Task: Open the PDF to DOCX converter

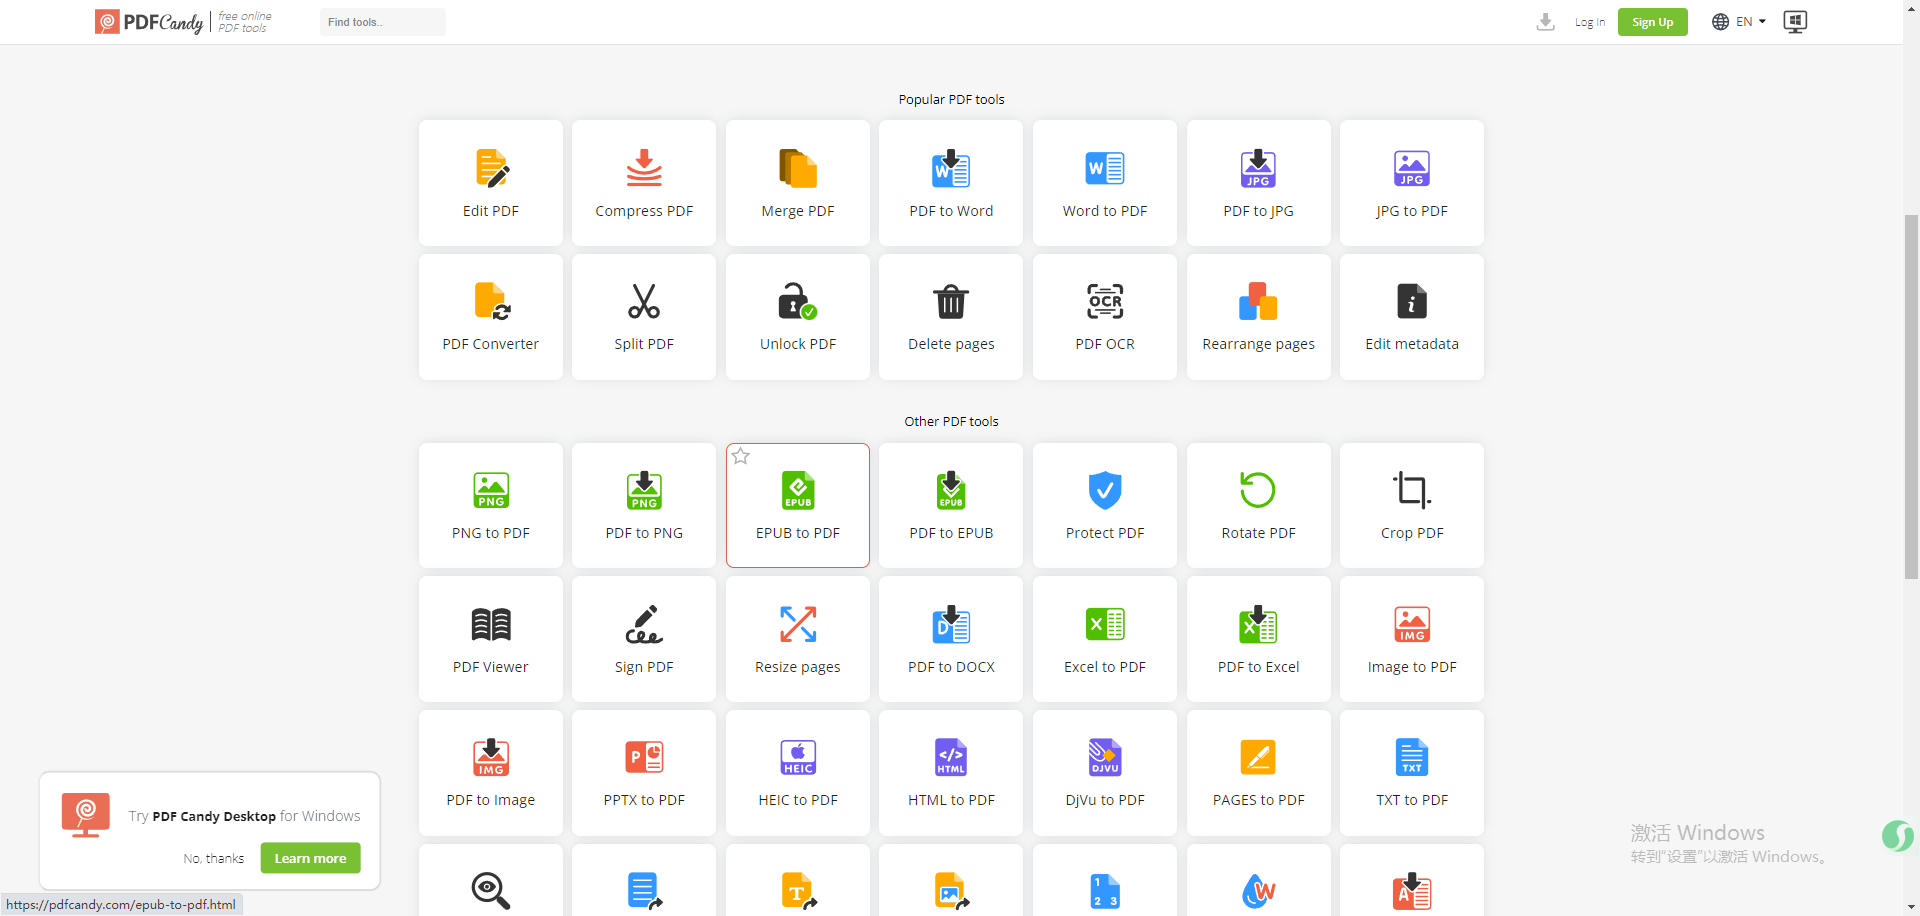Action: click(951, 639)
